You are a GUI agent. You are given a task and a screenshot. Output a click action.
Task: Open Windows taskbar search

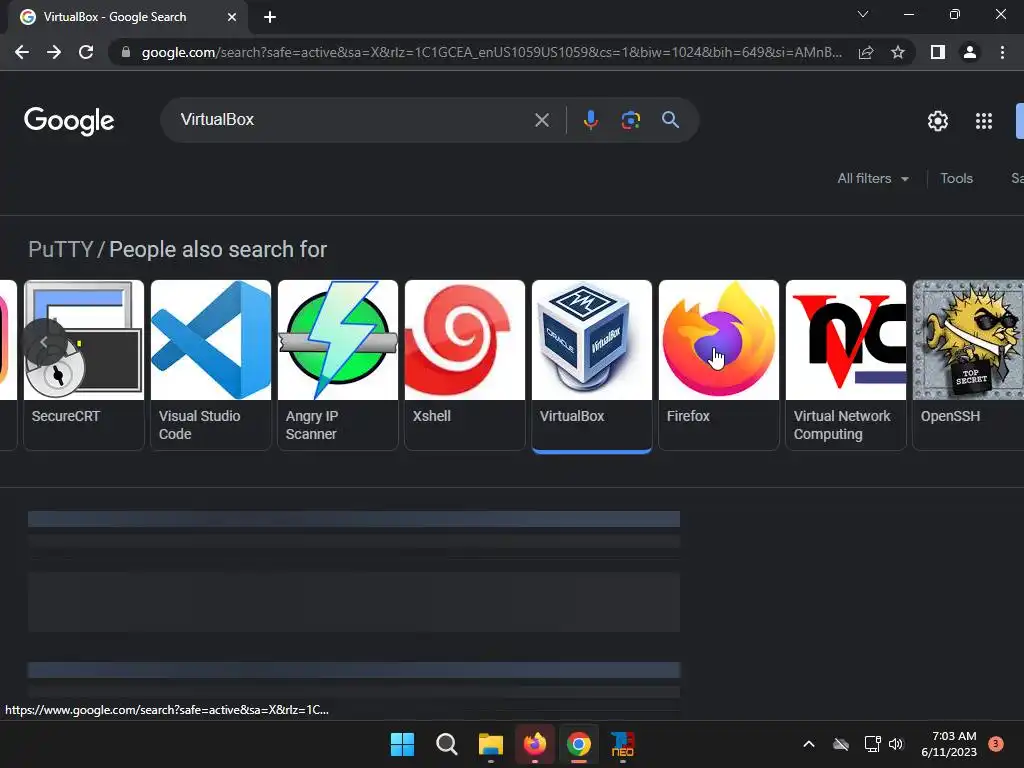(447, 744)
